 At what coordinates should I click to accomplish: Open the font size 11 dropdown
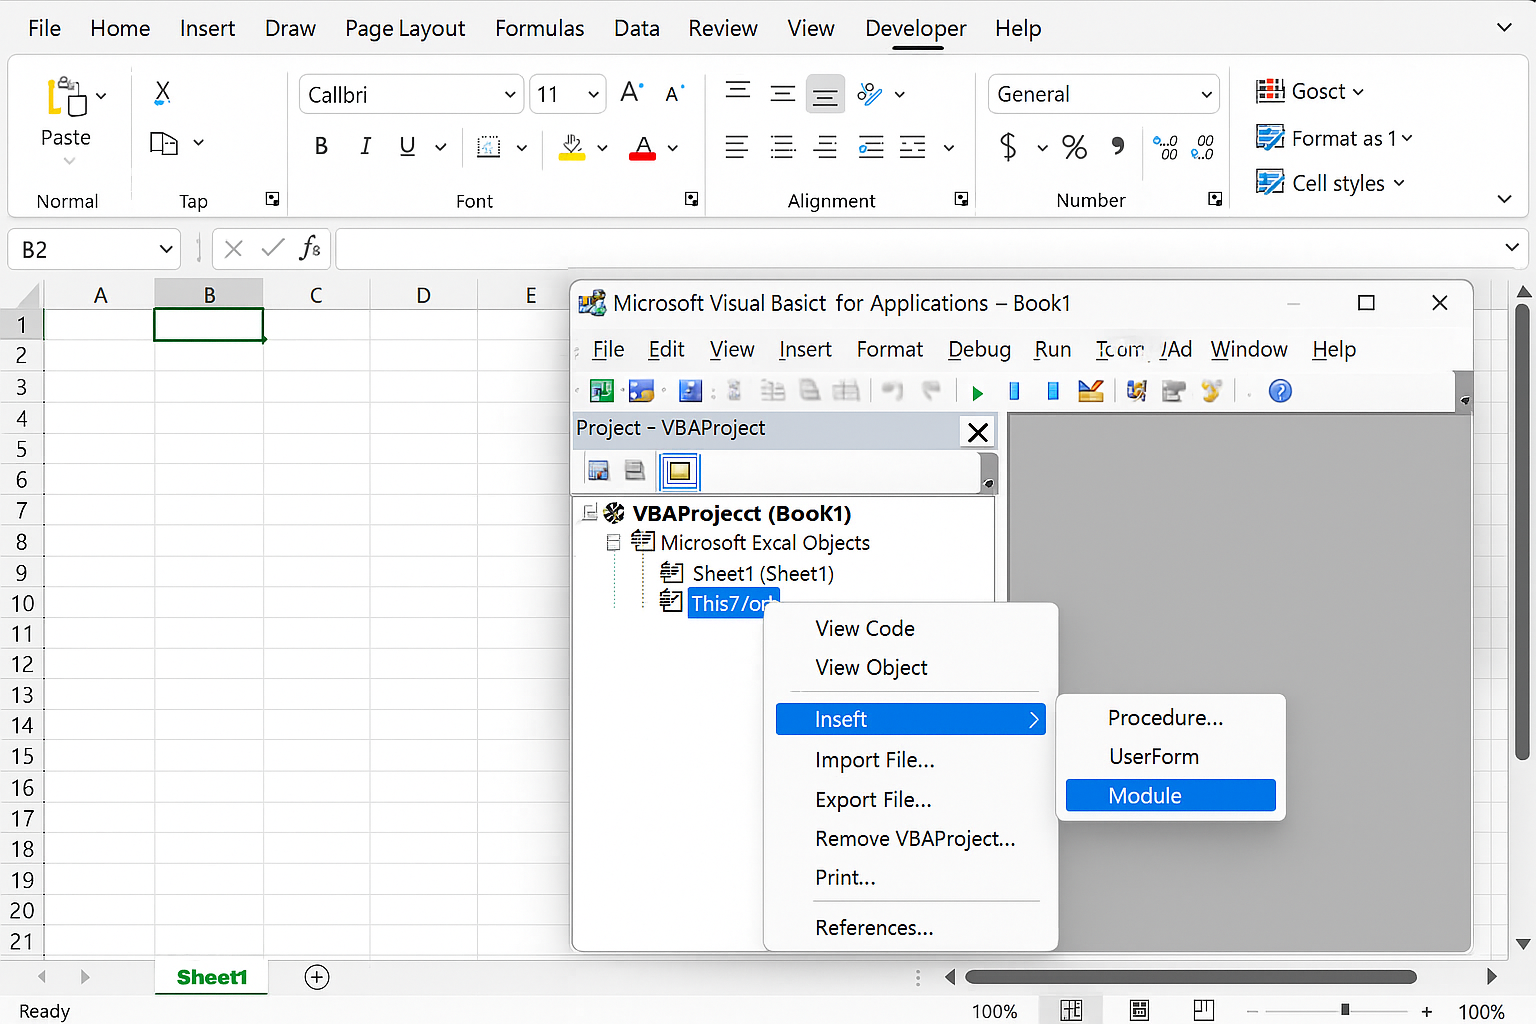tap(593, 95)
